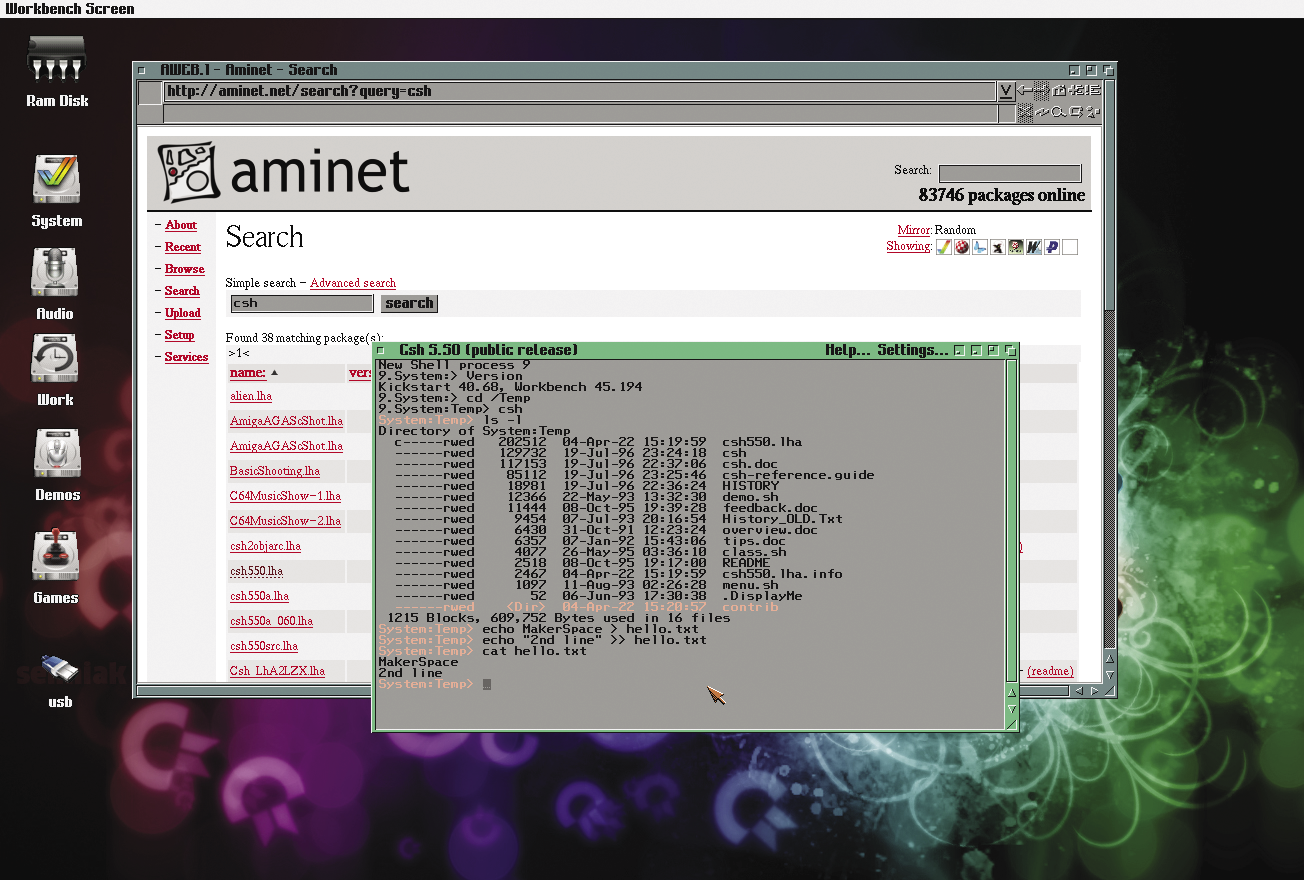Click the aminet header Search input box
Viewport: 1304px width, 880px height.
(1010, 173)
